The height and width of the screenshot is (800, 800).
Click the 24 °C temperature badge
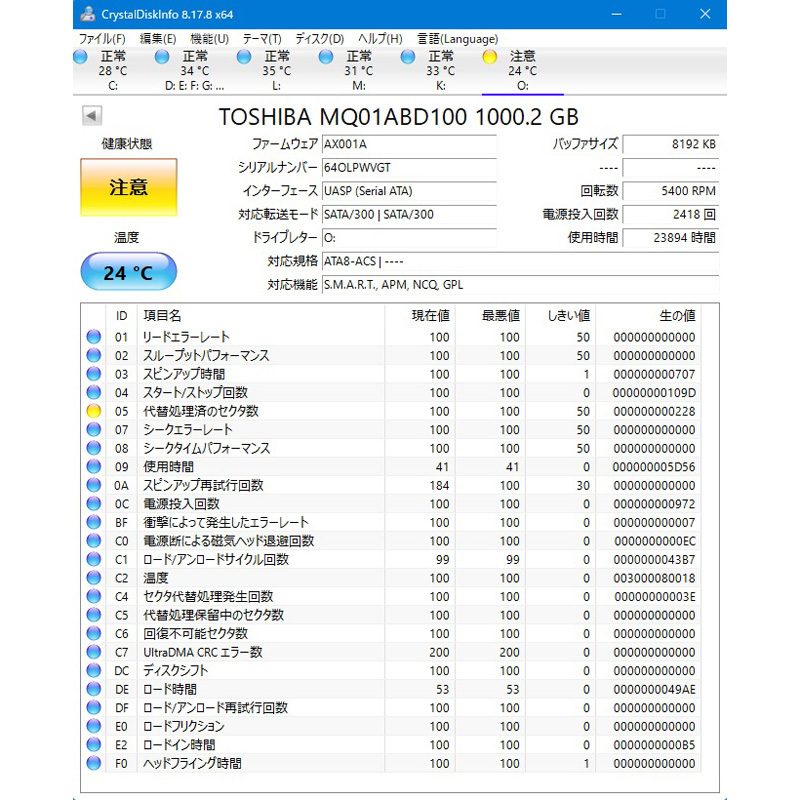(x=129, y=272)
